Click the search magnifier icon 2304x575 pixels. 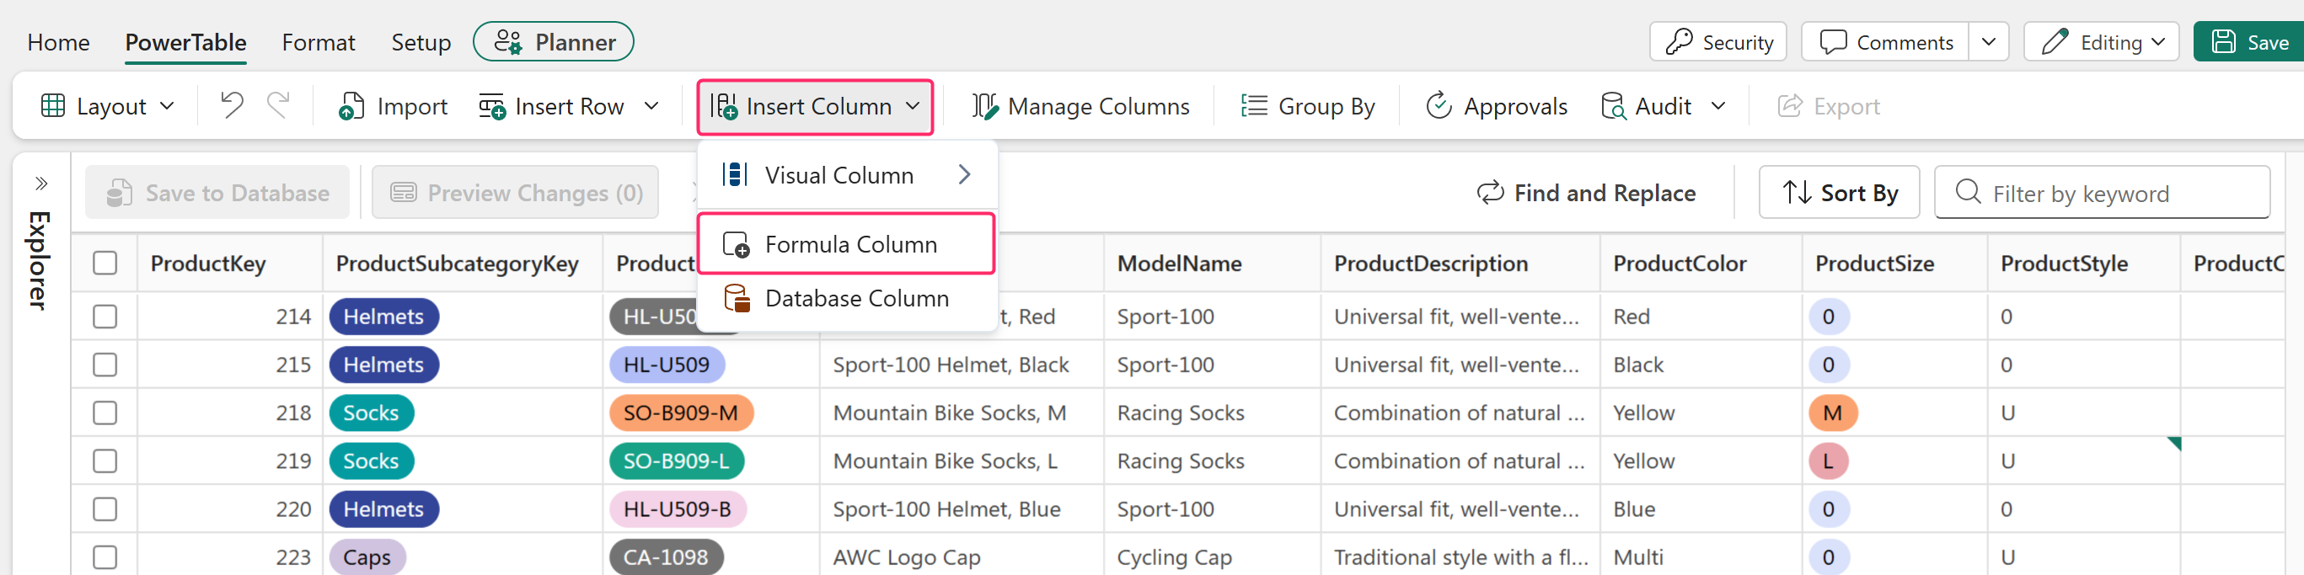(1968, 191)
